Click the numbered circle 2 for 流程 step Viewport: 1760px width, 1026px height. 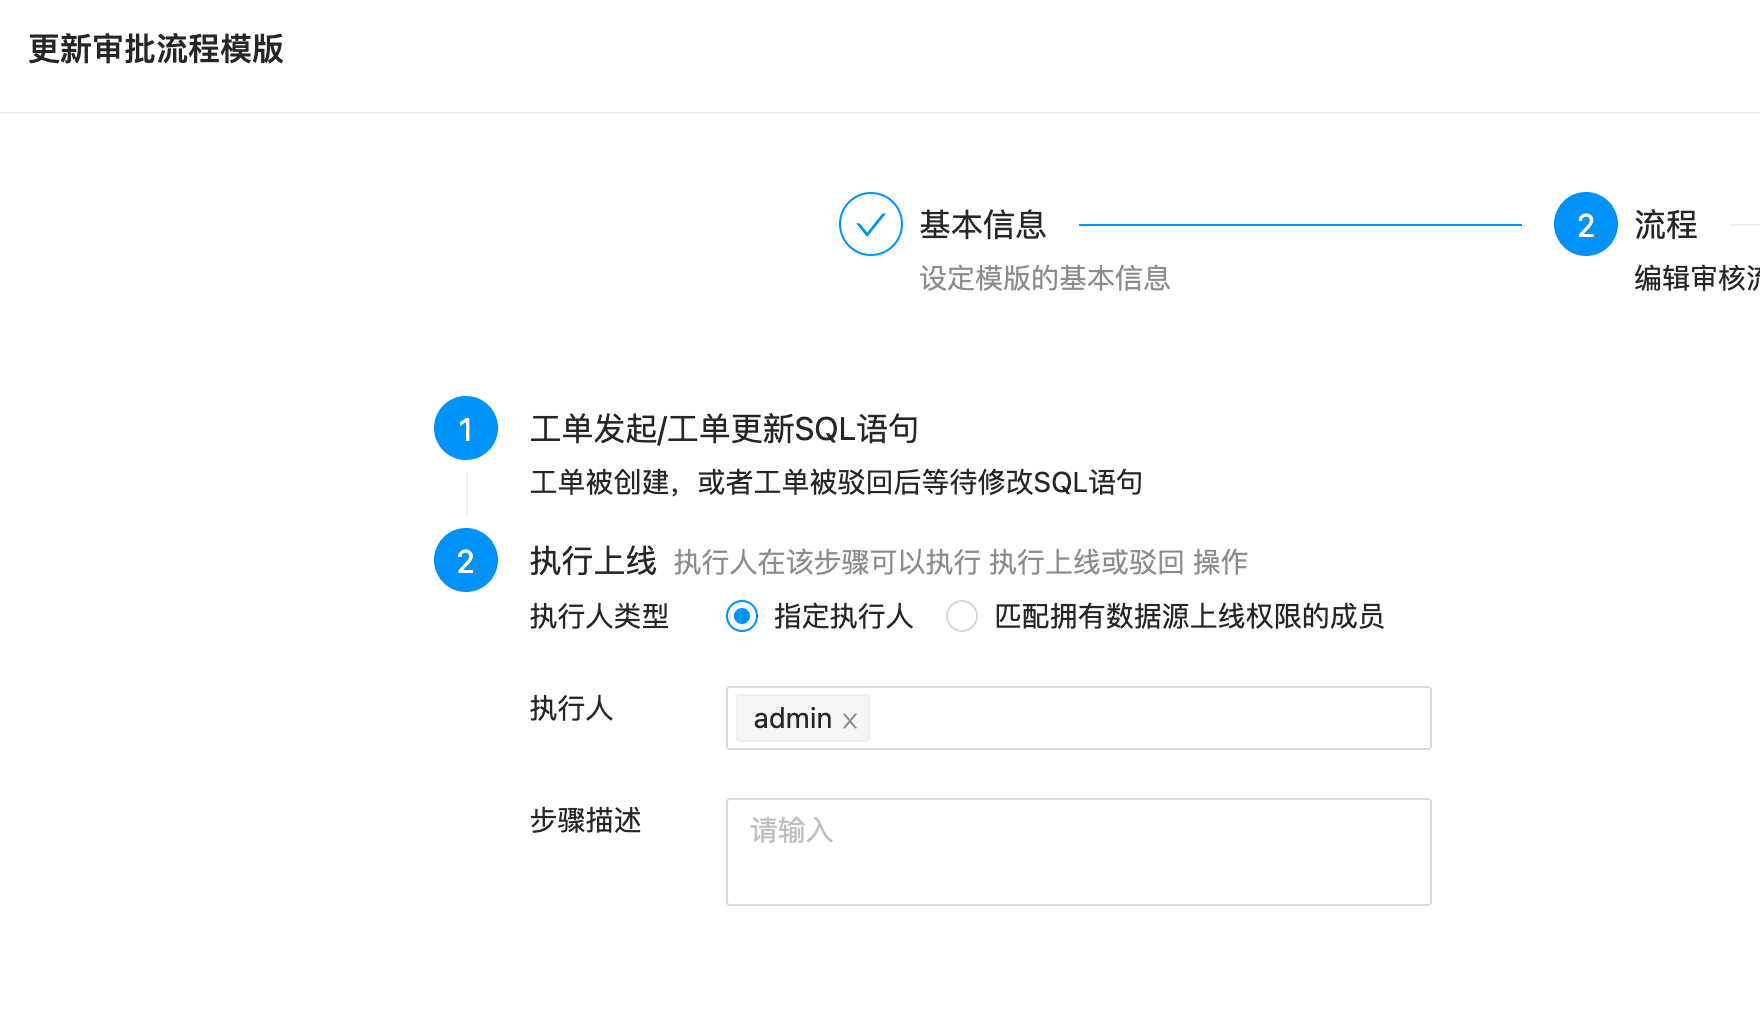(x=1585, y=224)
